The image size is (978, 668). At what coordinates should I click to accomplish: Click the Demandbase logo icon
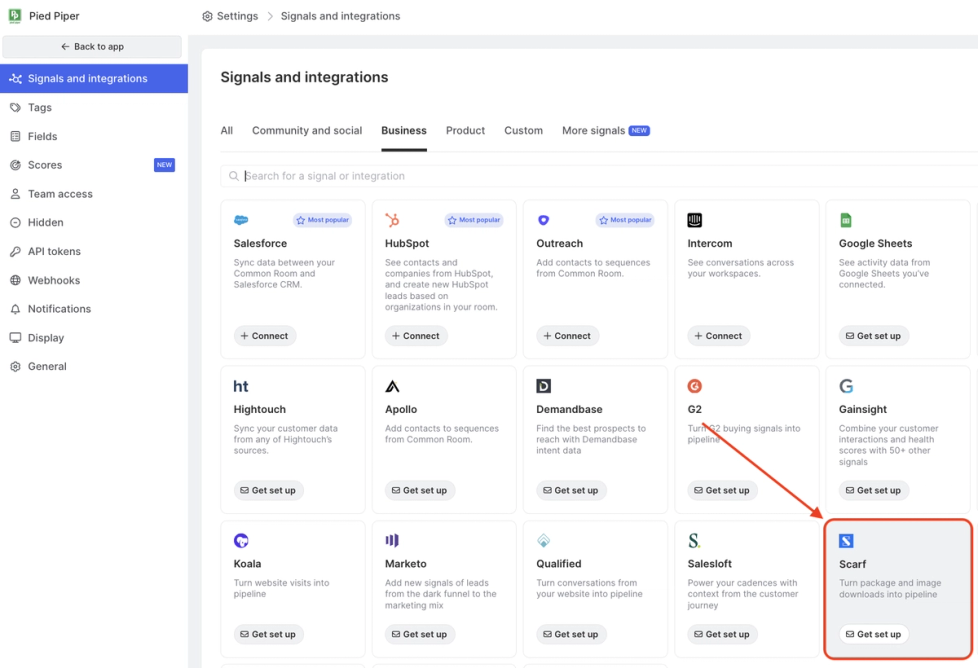(x=543, y=386)
